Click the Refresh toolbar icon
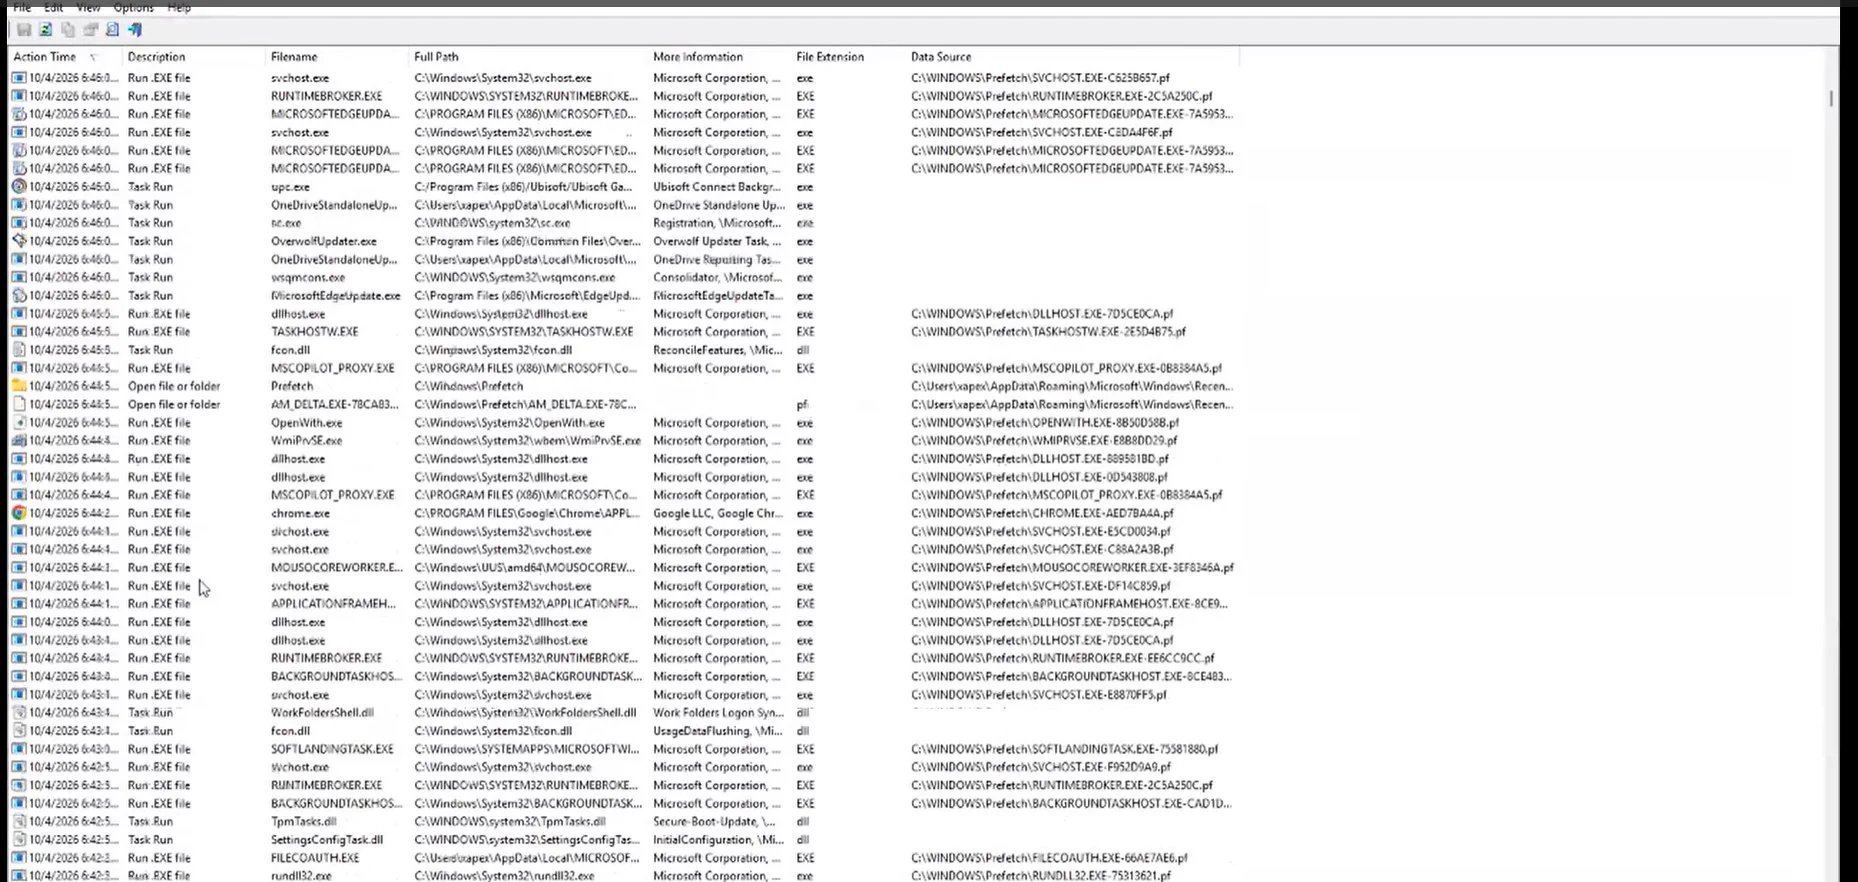Viewport: 1858px width, 882px height. (x=46, y=30)
